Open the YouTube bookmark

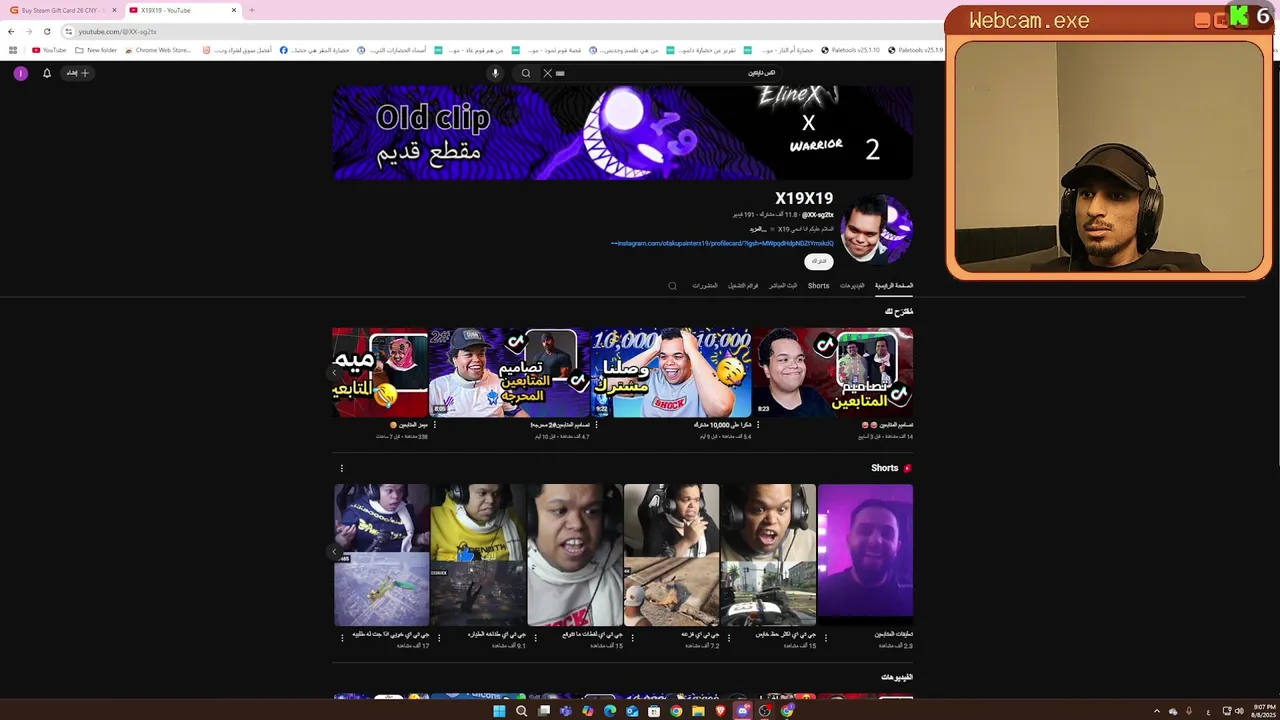tap(49, 50)
